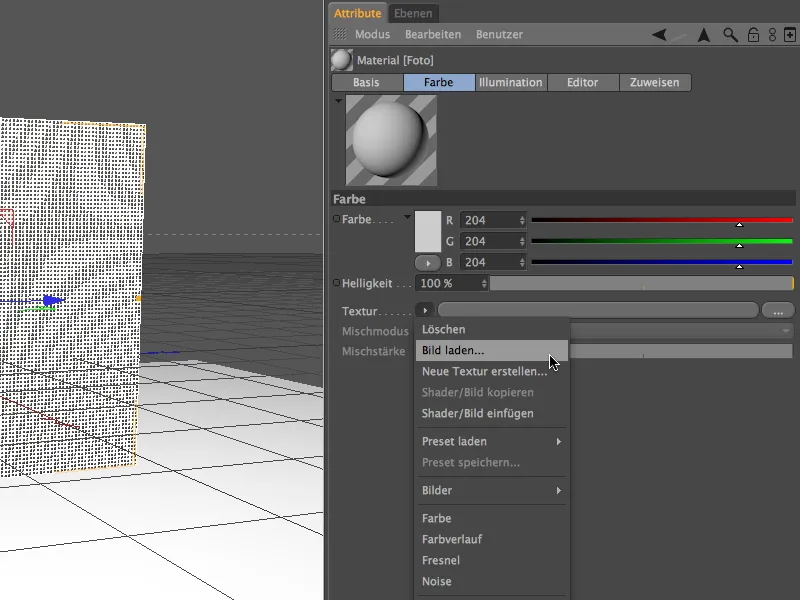The width and height of the screenshot is (800, 600).
Task: Click the keyframe circle beside Helligkeit
Action: click(337, 283)
